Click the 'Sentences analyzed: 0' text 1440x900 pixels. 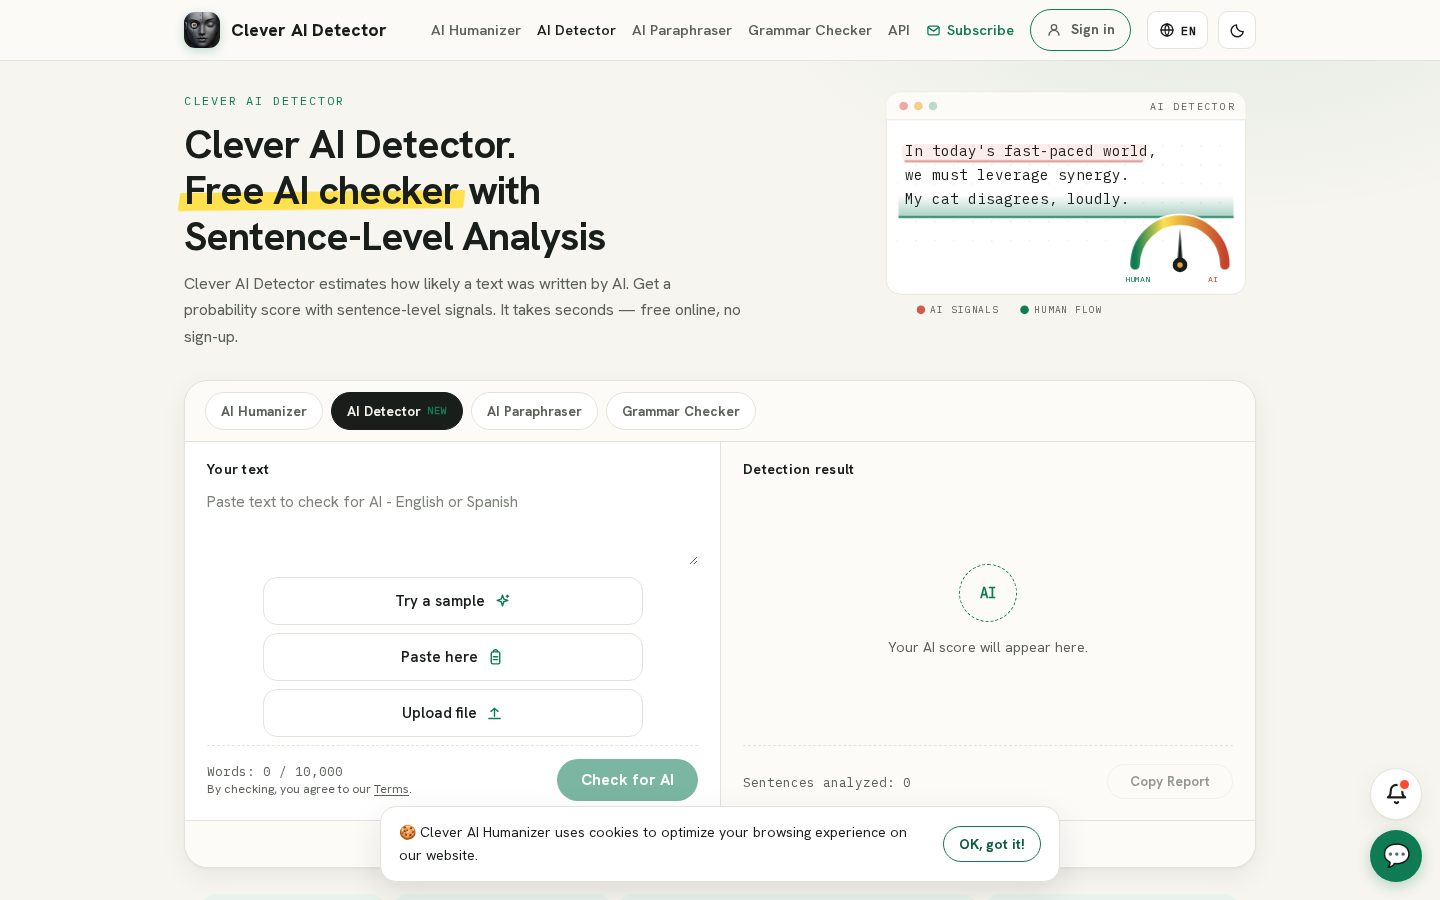tap(827, 783)
